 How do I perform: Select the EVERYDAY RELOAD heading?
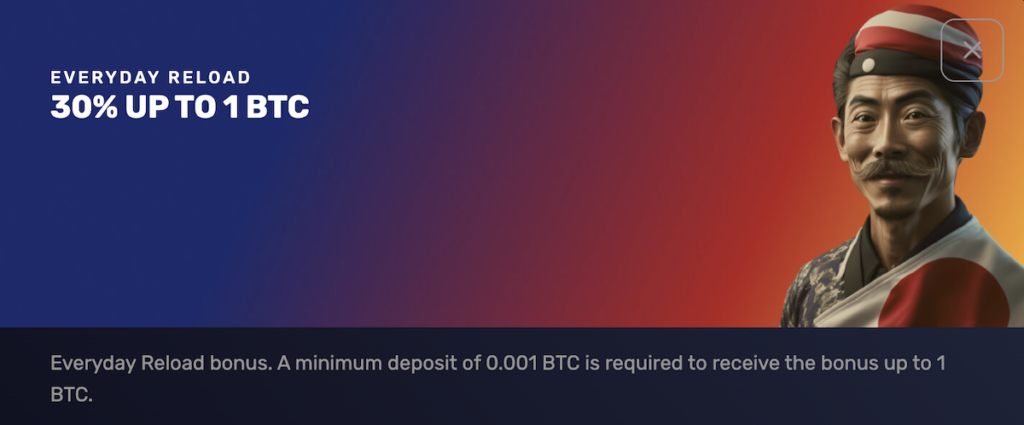[x=150, y=78]
